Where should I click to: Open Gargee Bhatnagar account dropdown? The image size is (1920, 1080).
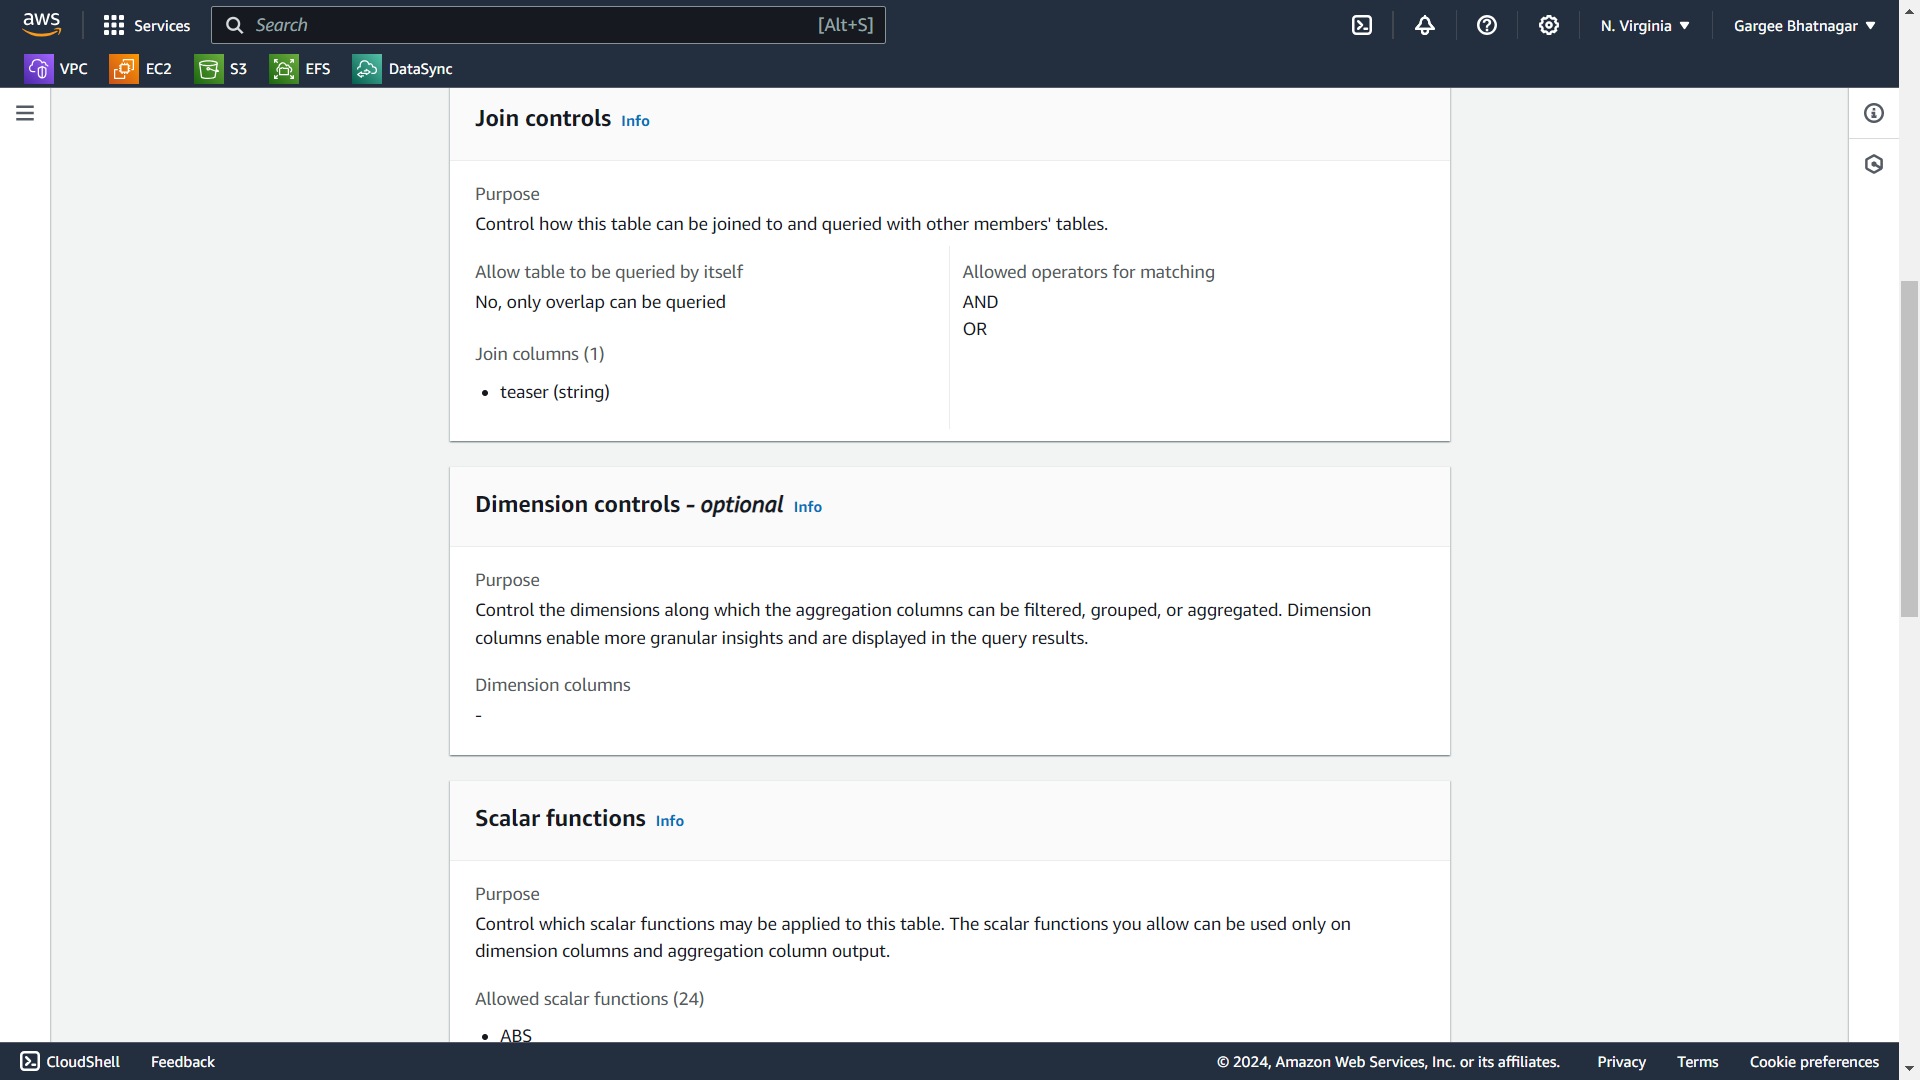[x=1804, y=25]
